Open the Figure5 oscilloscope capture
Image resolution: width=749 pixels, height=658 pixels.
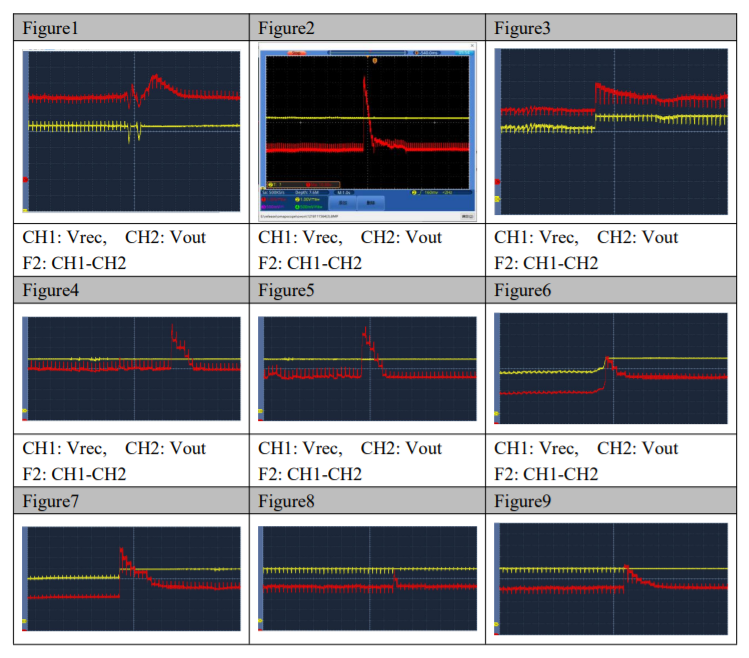click(367, 368)
